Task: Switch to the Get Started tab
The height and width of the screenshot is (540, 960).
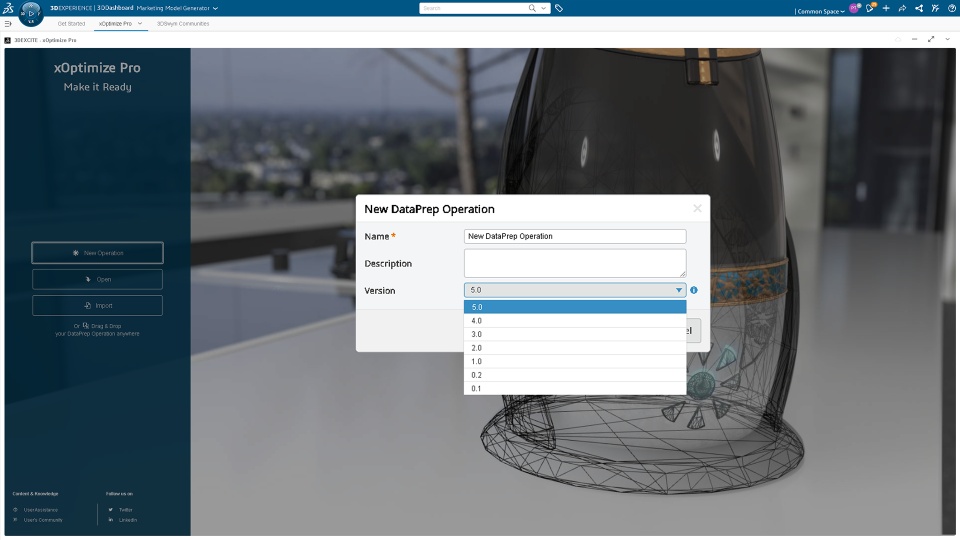Action: coord(72,23)
